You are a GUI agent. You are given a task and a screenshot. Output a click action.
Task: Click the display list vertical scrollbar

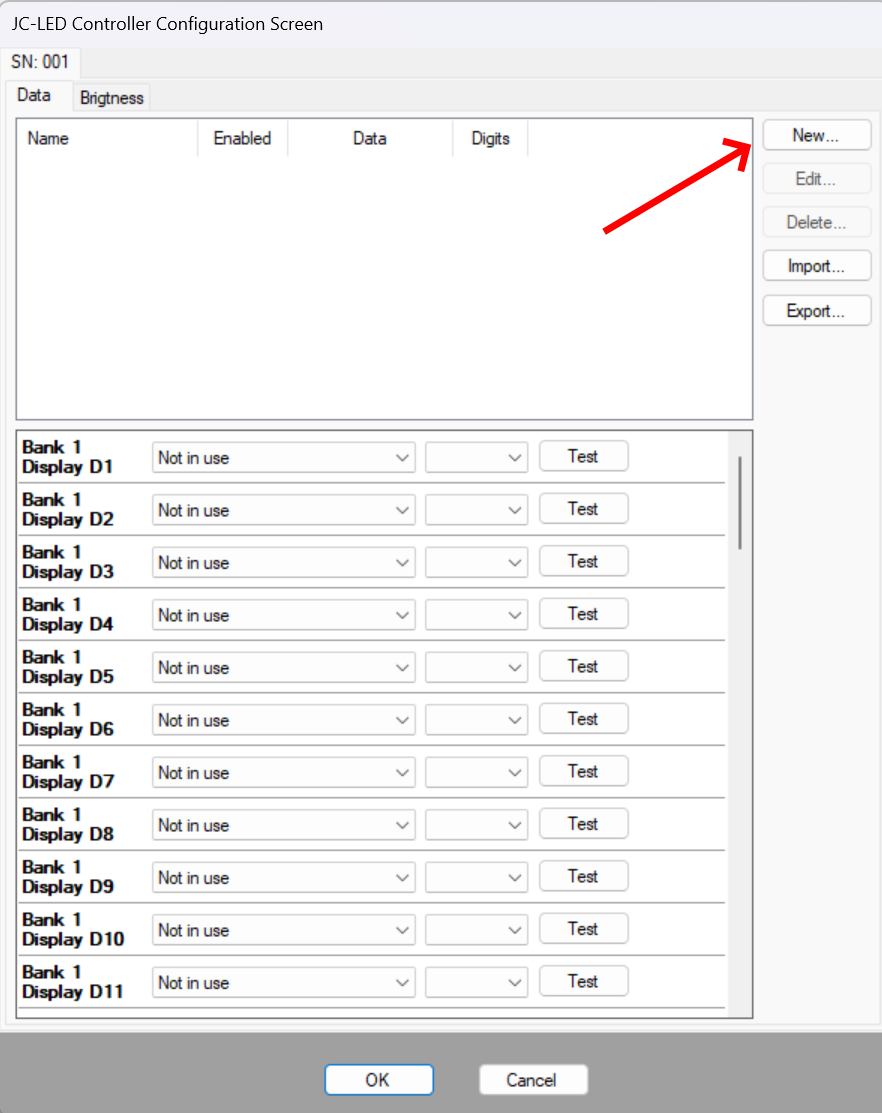[x=740, y=502]
